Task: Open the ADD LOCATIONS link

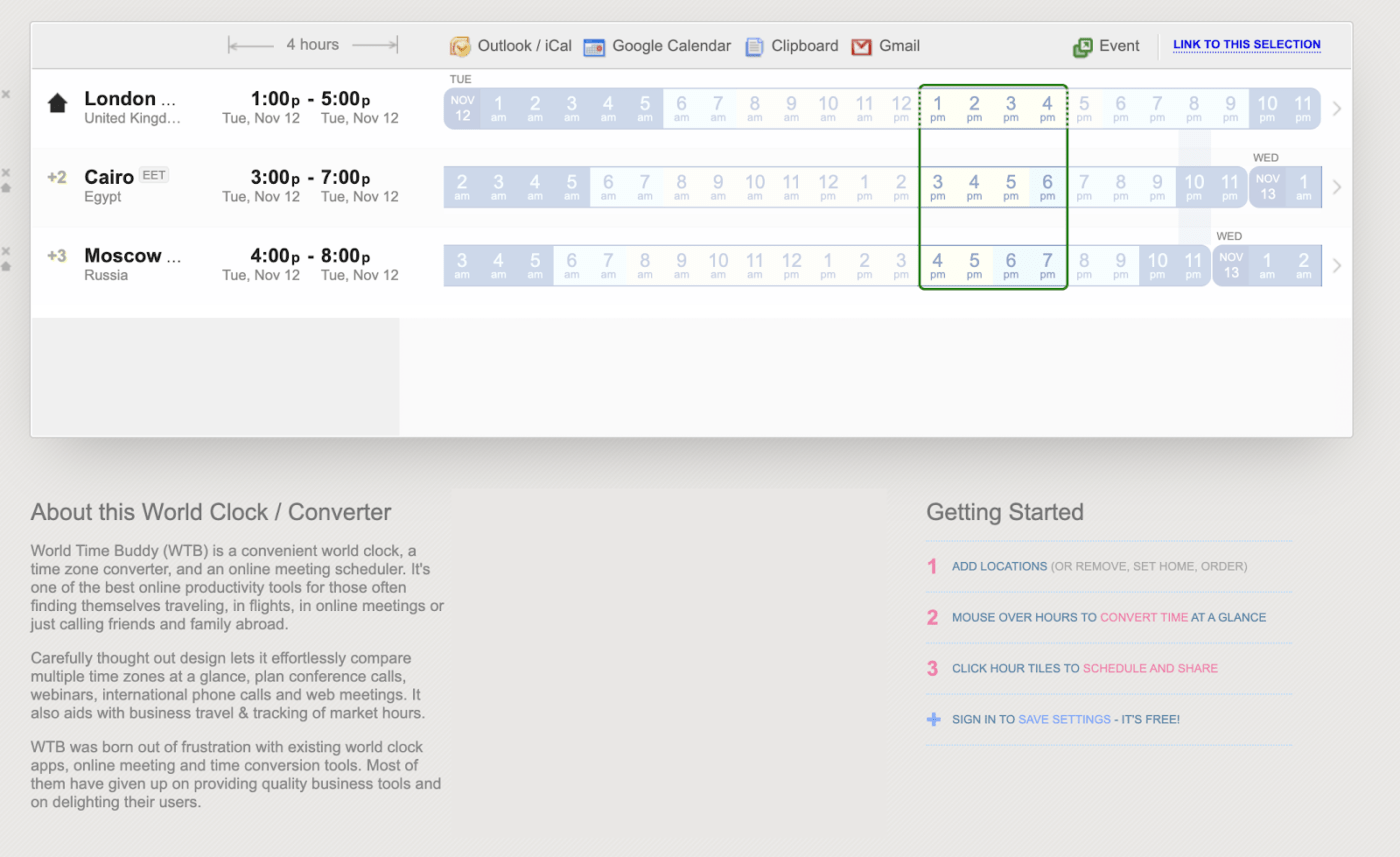Action: (x=999, y=566)
